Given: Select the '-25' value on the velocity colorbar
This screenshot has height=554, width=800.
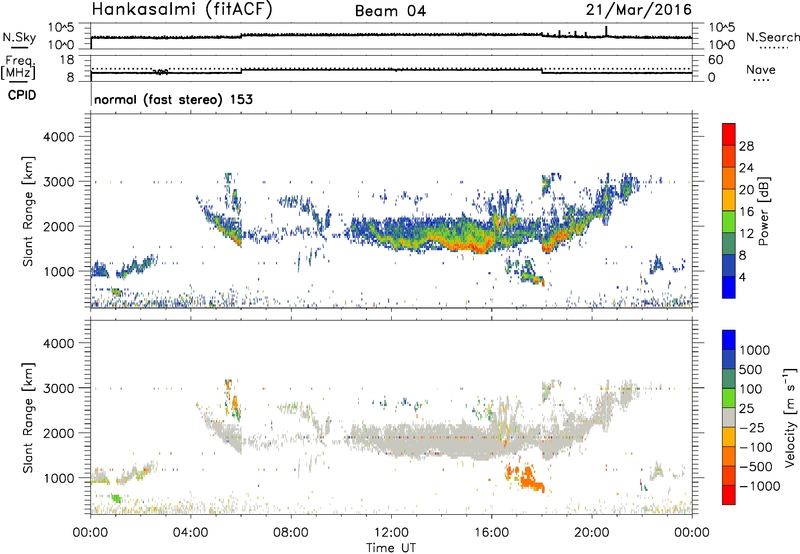Looking at the screenshot, I should (x=752, y=427).
